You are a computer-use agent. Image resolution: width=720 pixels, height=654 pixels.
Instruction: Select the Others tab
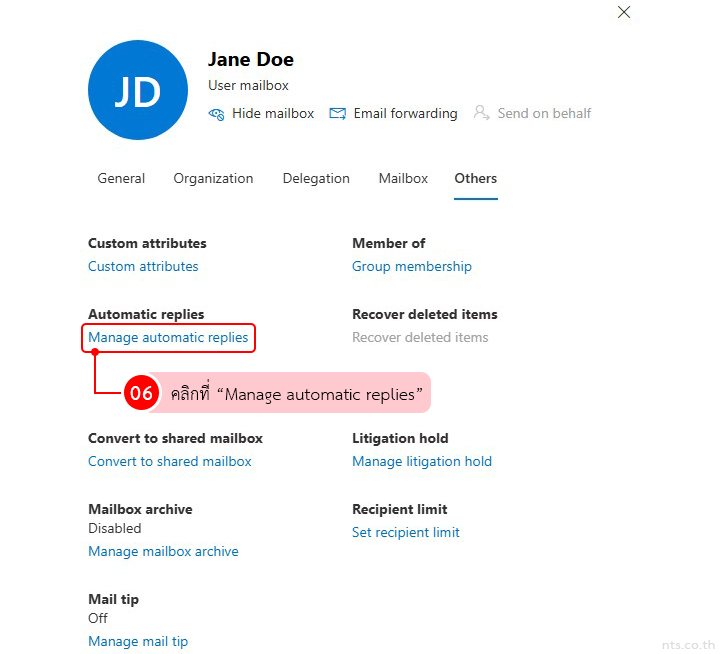coord(475,178)
